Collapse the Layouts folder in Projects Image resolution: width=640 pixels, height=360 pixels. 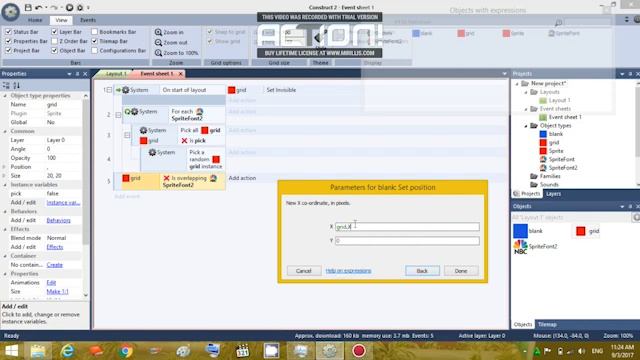click(526, 92)
